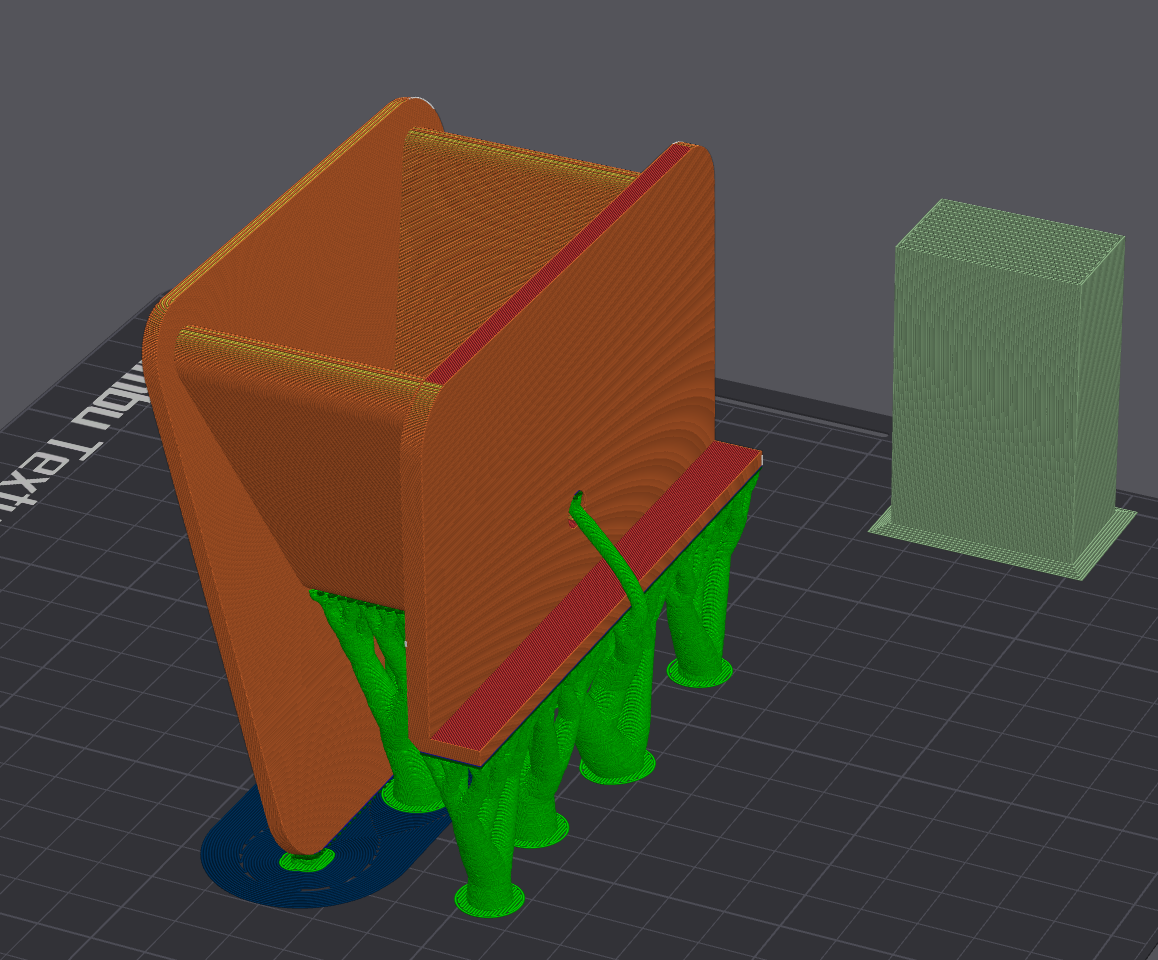Select the light green prime tower
The height and width of the screenshot is (960, 1158).
[1004, 388]
